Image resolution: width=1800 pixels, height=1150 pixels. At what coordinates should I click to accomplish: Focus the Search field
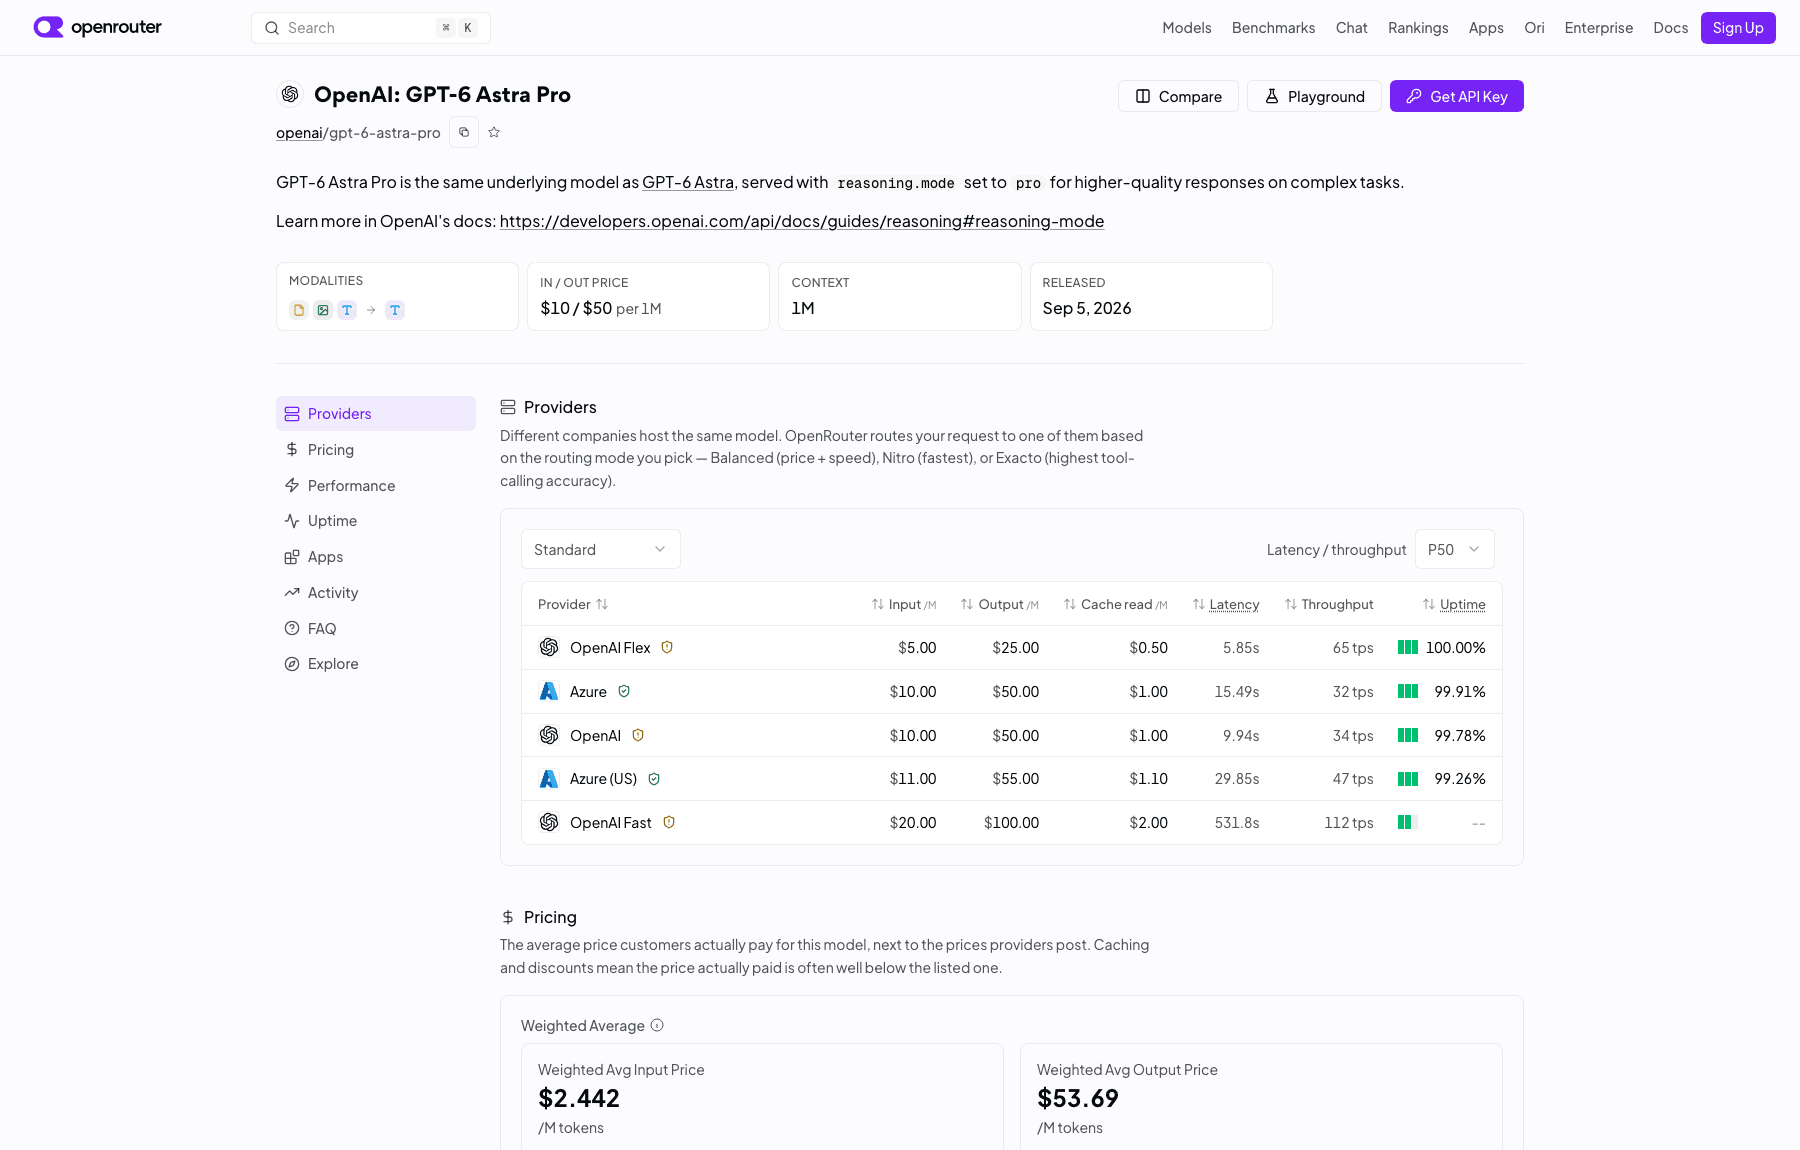(371, 28)
